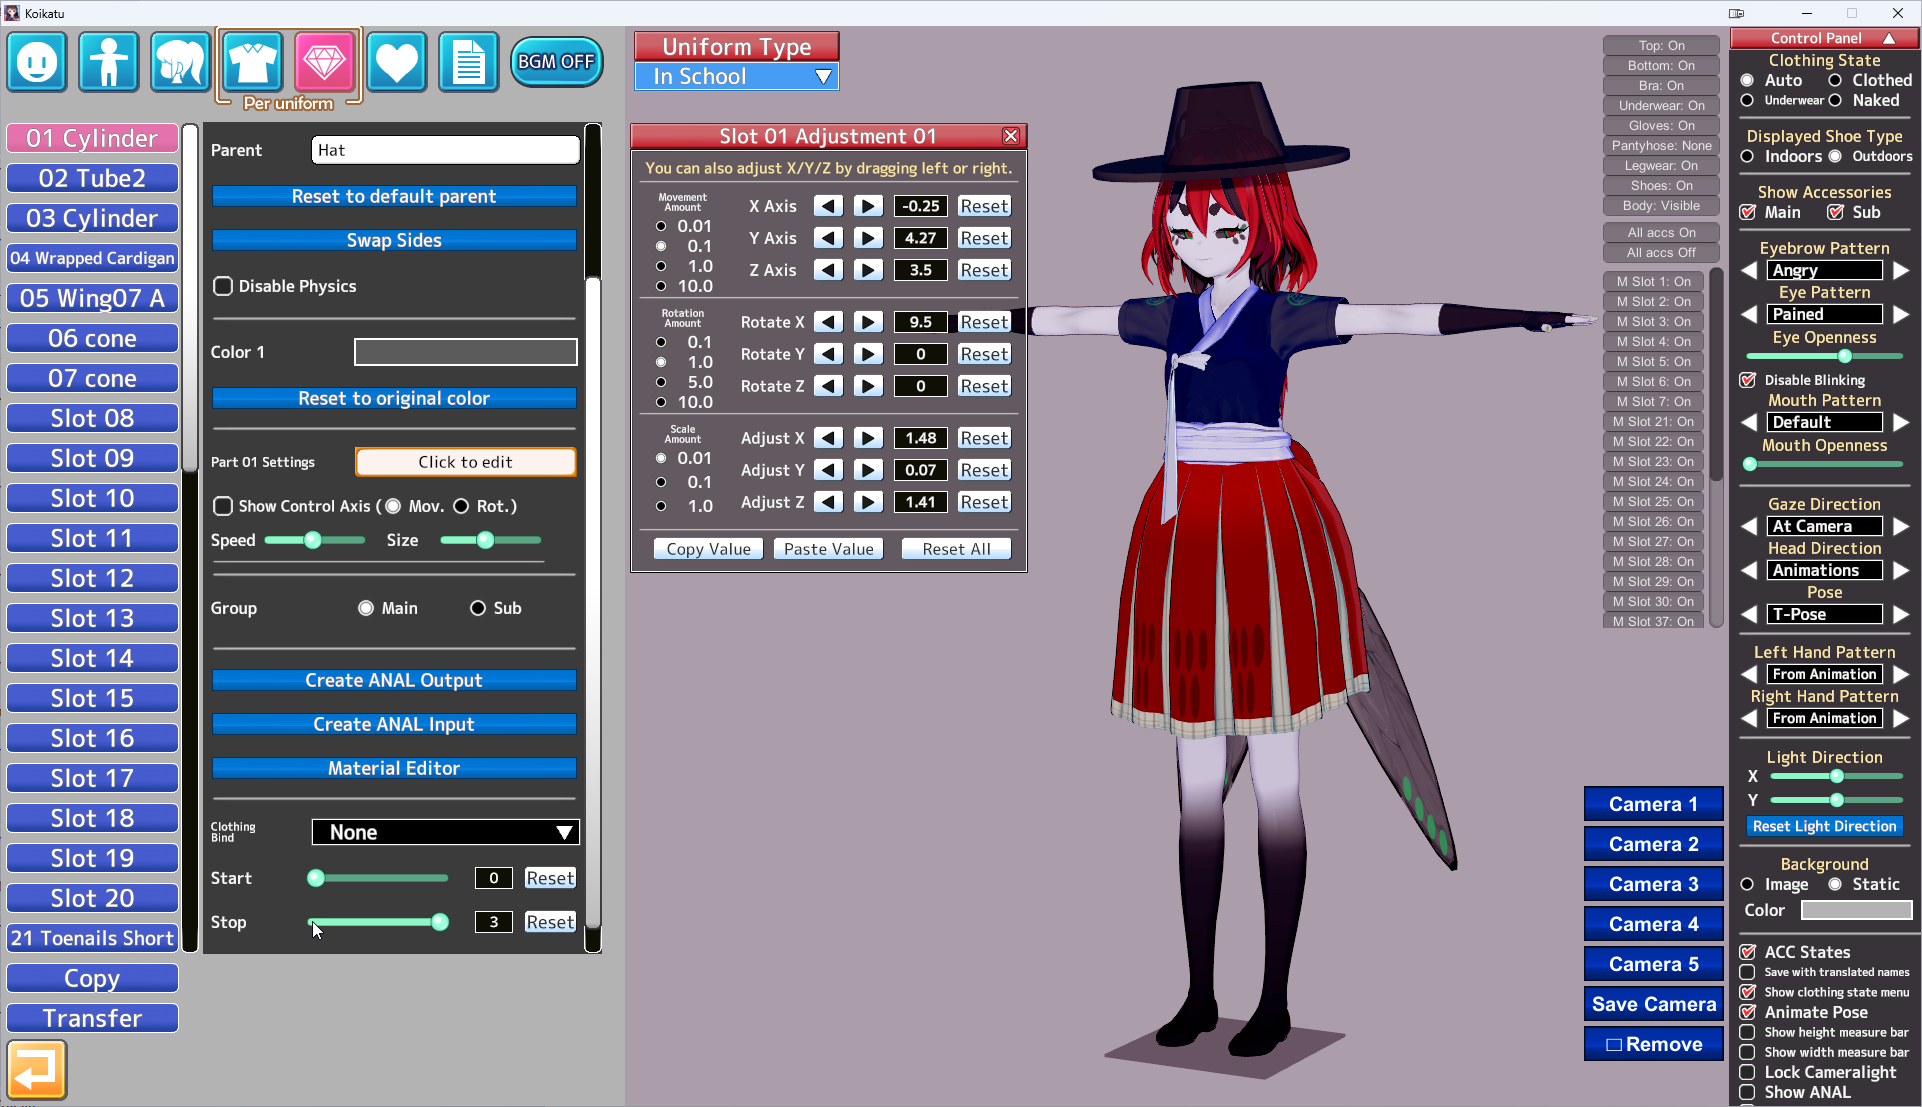This screenshot has width=1922, height=1107.
Task: Click Part 01 Settings Click to edit
Action: [x=466, y=462]
